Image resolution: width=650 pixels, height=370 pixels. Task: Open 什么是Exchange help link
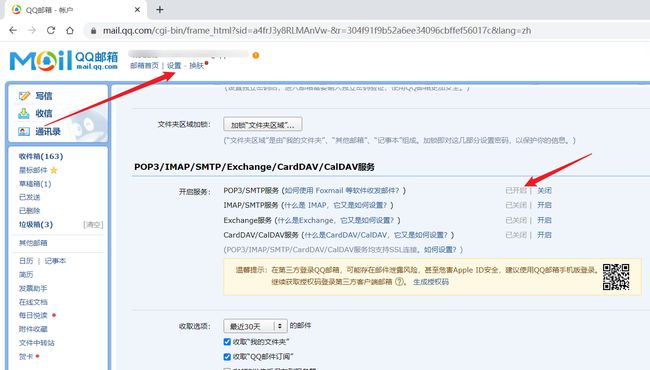[x=335, y=220]
